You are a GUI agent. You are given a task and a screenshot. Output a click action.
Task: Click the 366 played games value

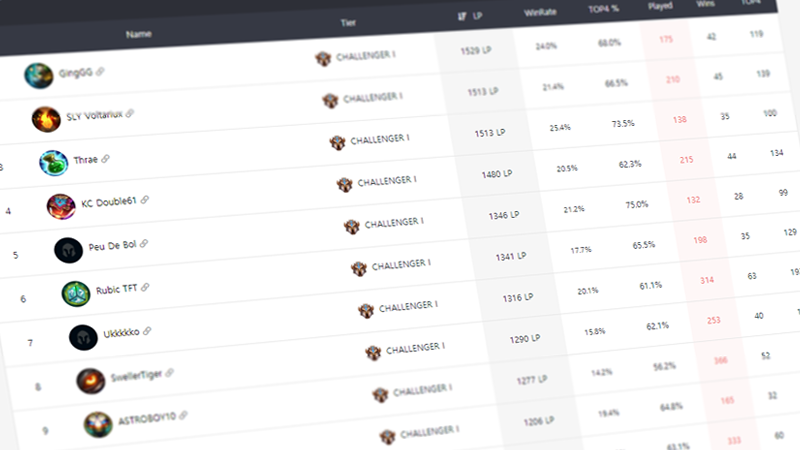720,361
